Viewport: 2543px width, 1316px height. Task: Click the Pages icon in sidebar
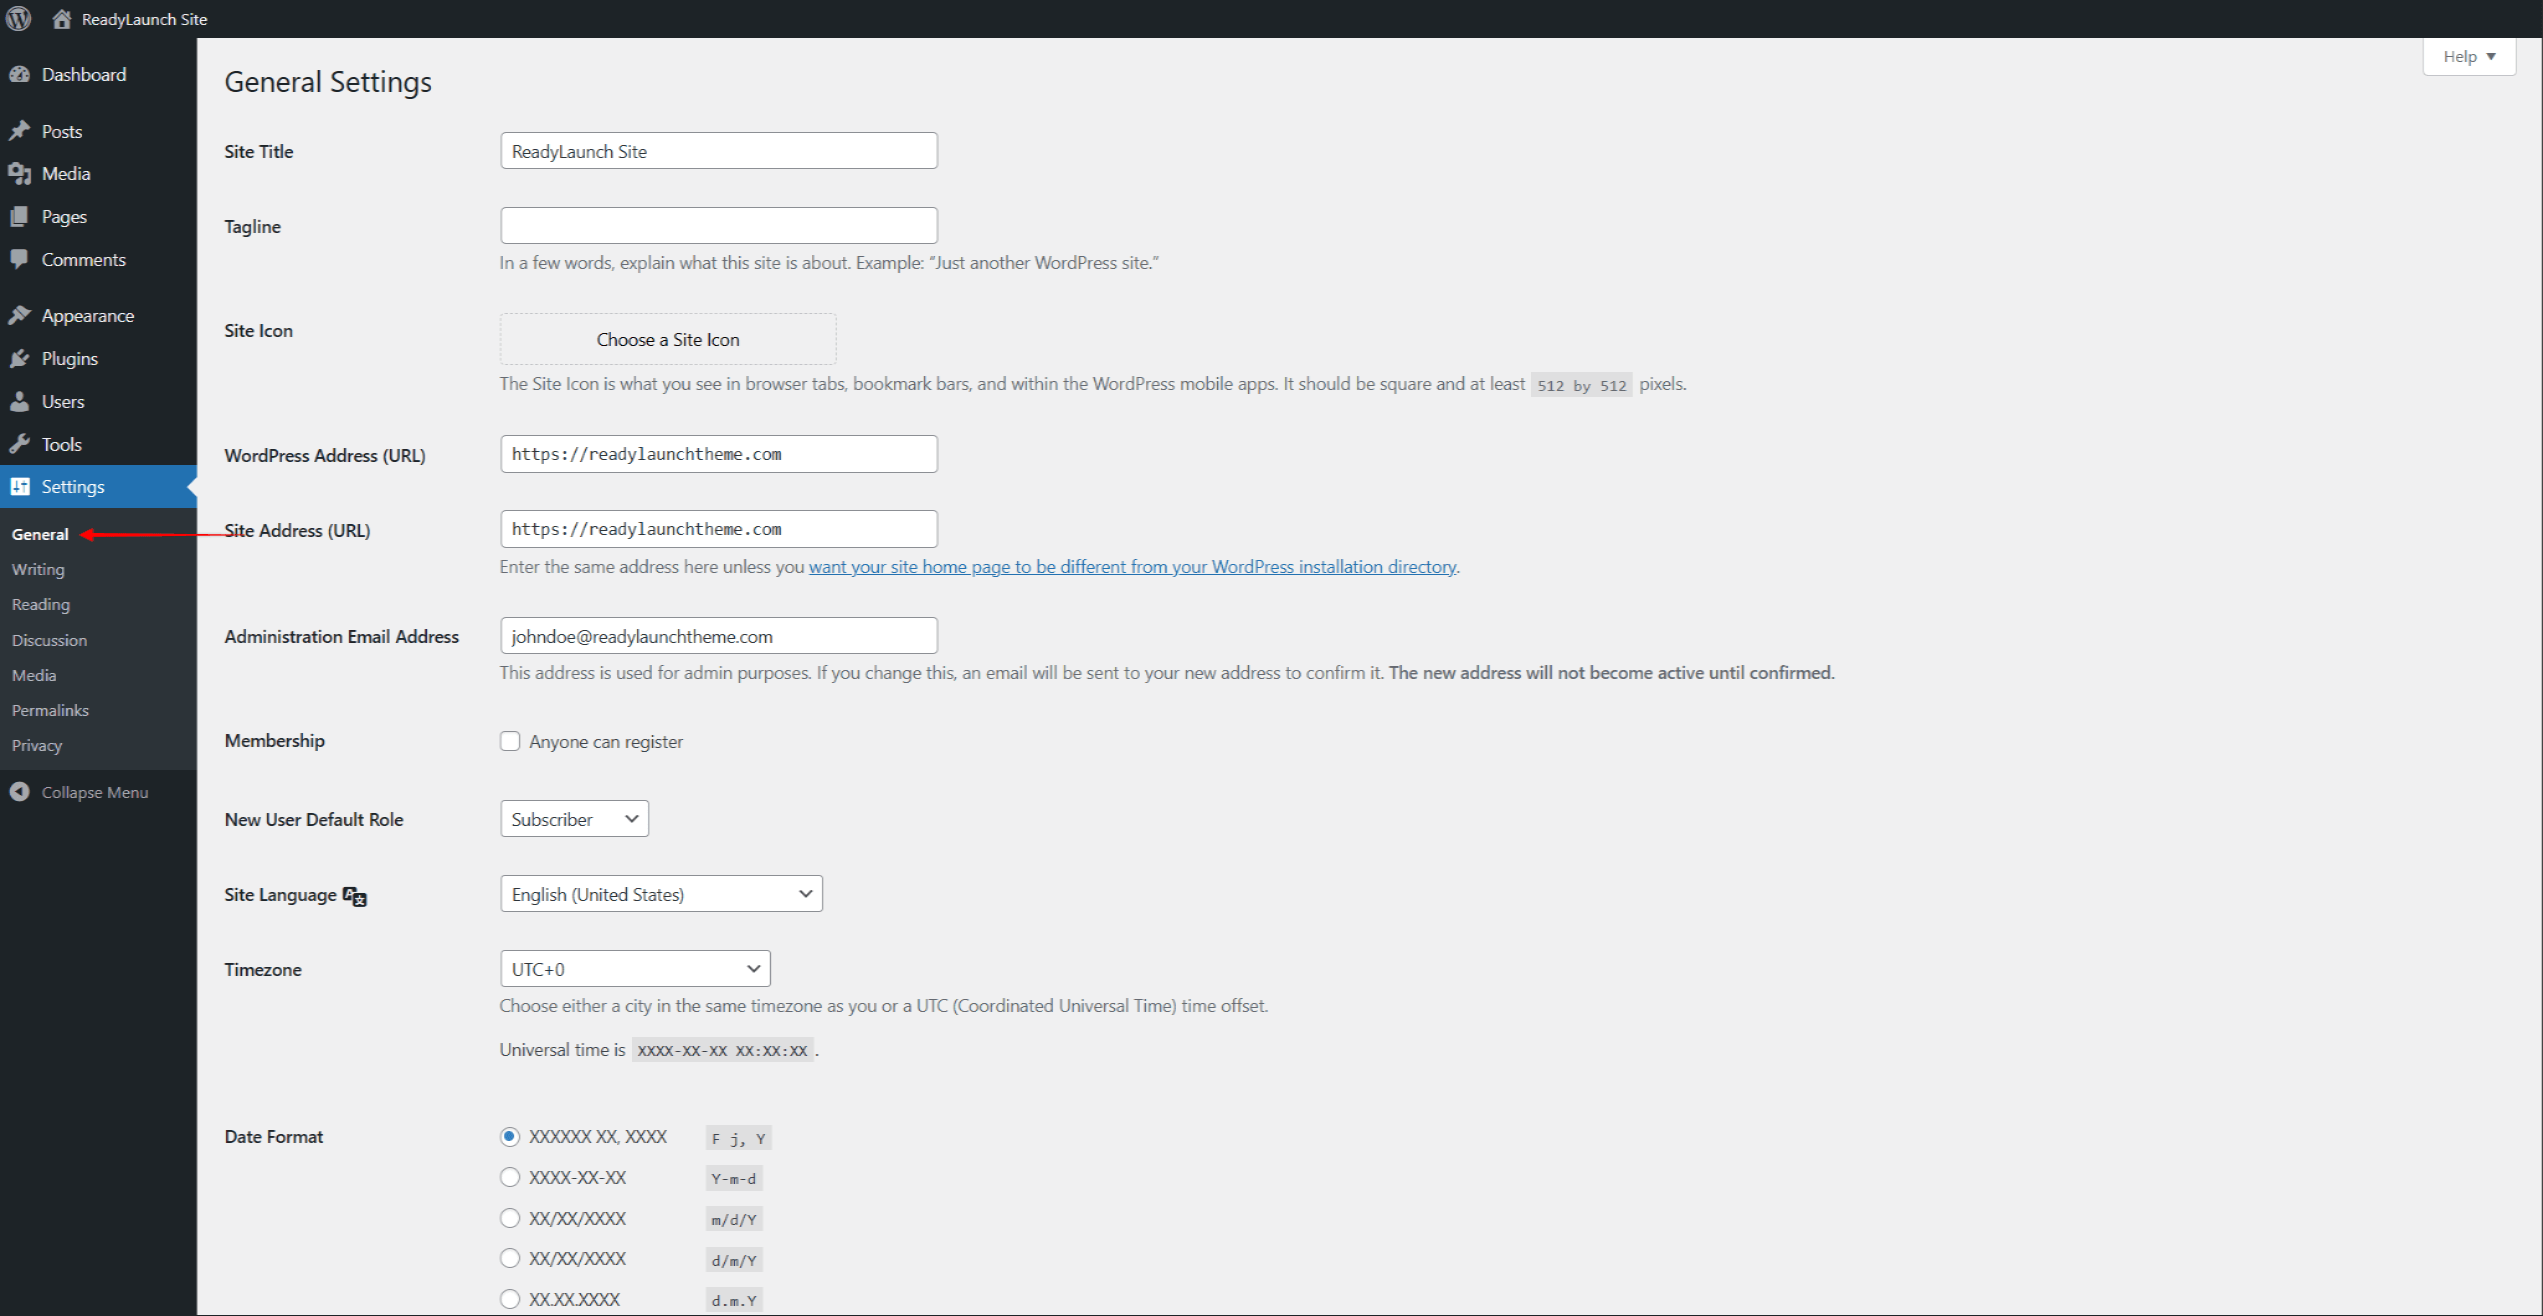tap(20, 217)
